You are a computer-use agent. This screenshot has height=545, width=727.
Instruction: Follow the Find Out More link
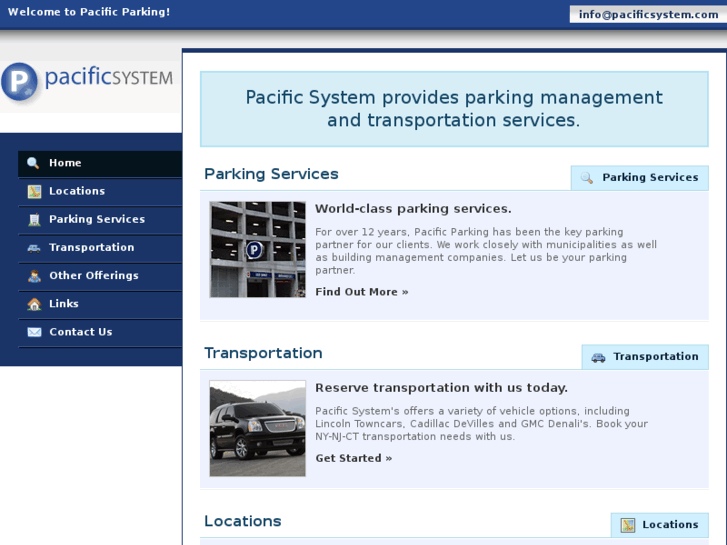[362, 292]
